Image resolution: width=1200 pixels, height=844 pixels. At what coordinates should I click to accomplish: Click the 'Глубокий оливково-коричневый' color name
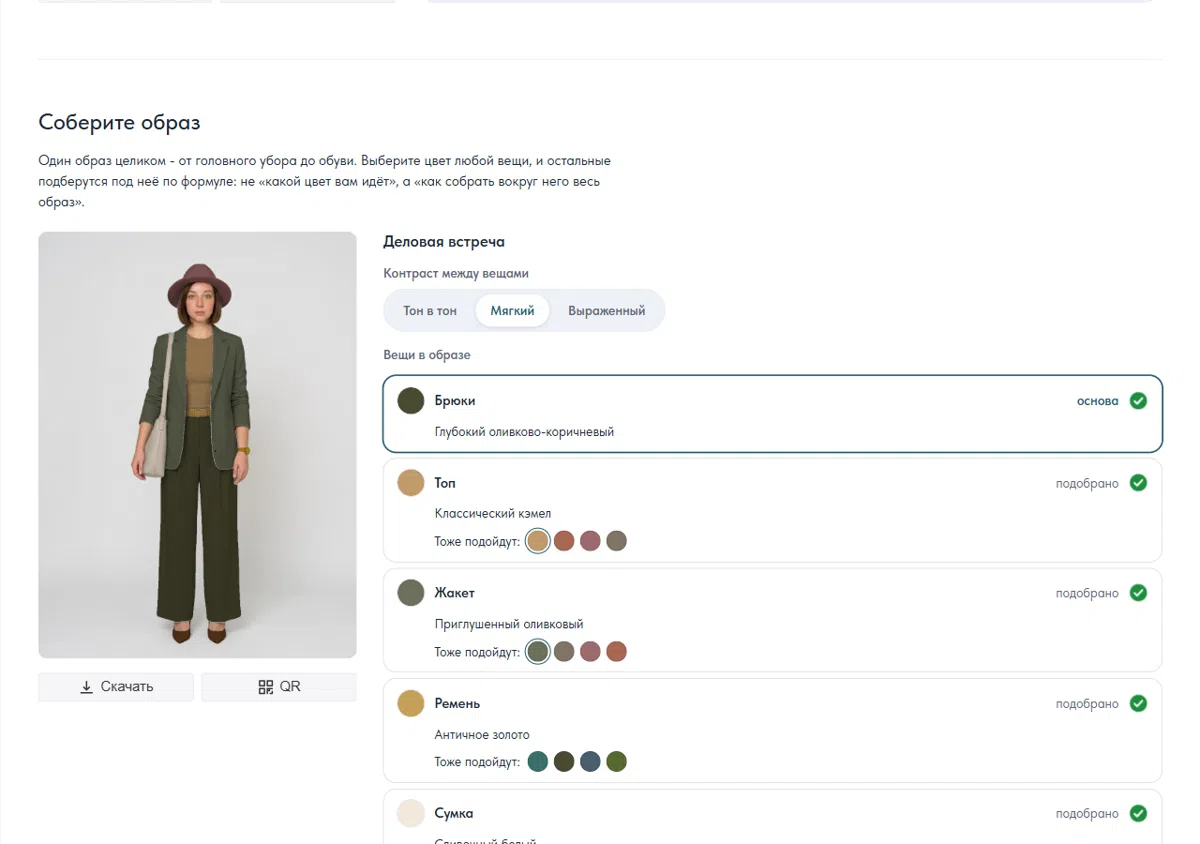tap(524, 432)
